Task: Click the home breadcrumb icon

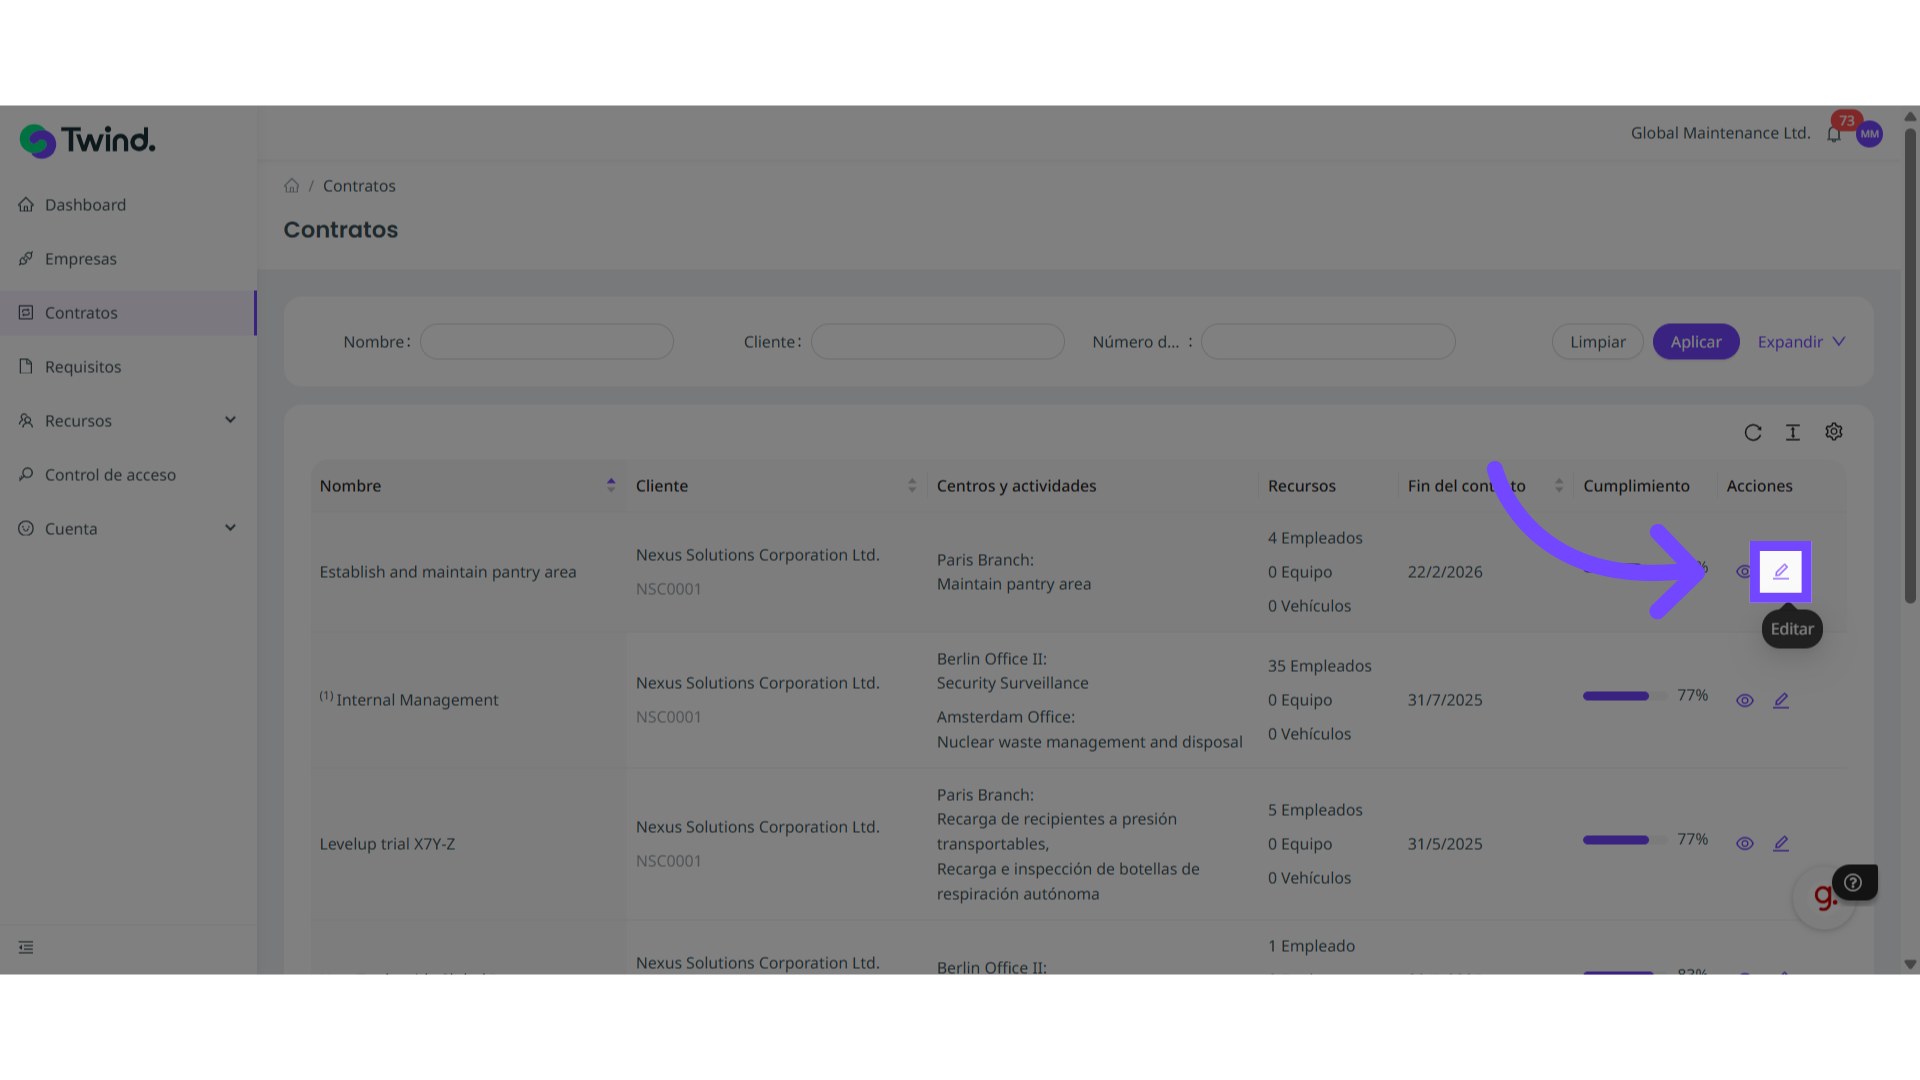Action: tap(291, 186)
